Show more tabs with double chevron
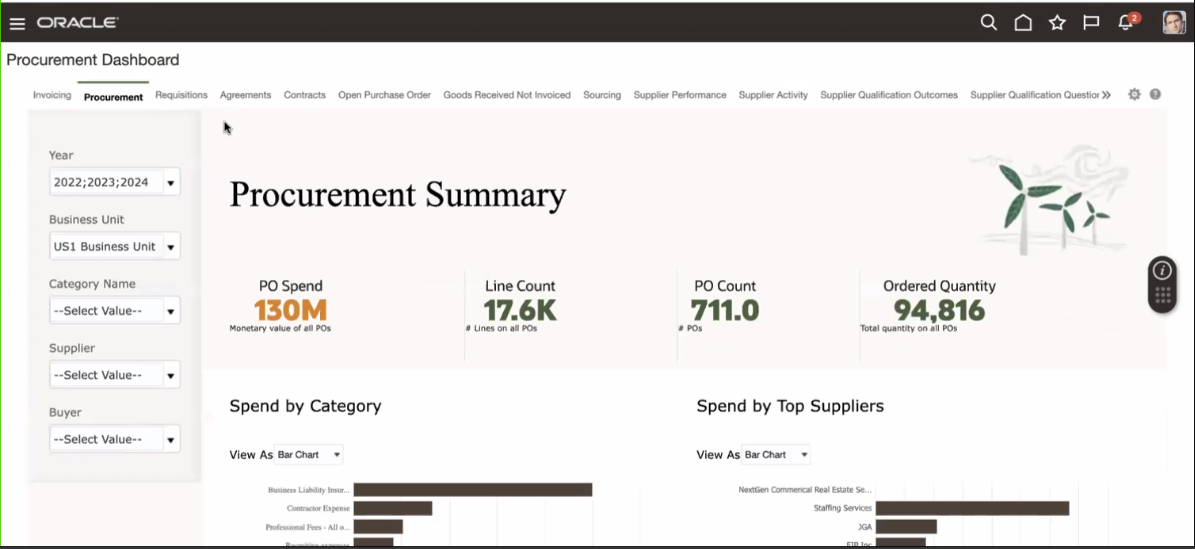1195x549 pixels. tap(1107, 95)
